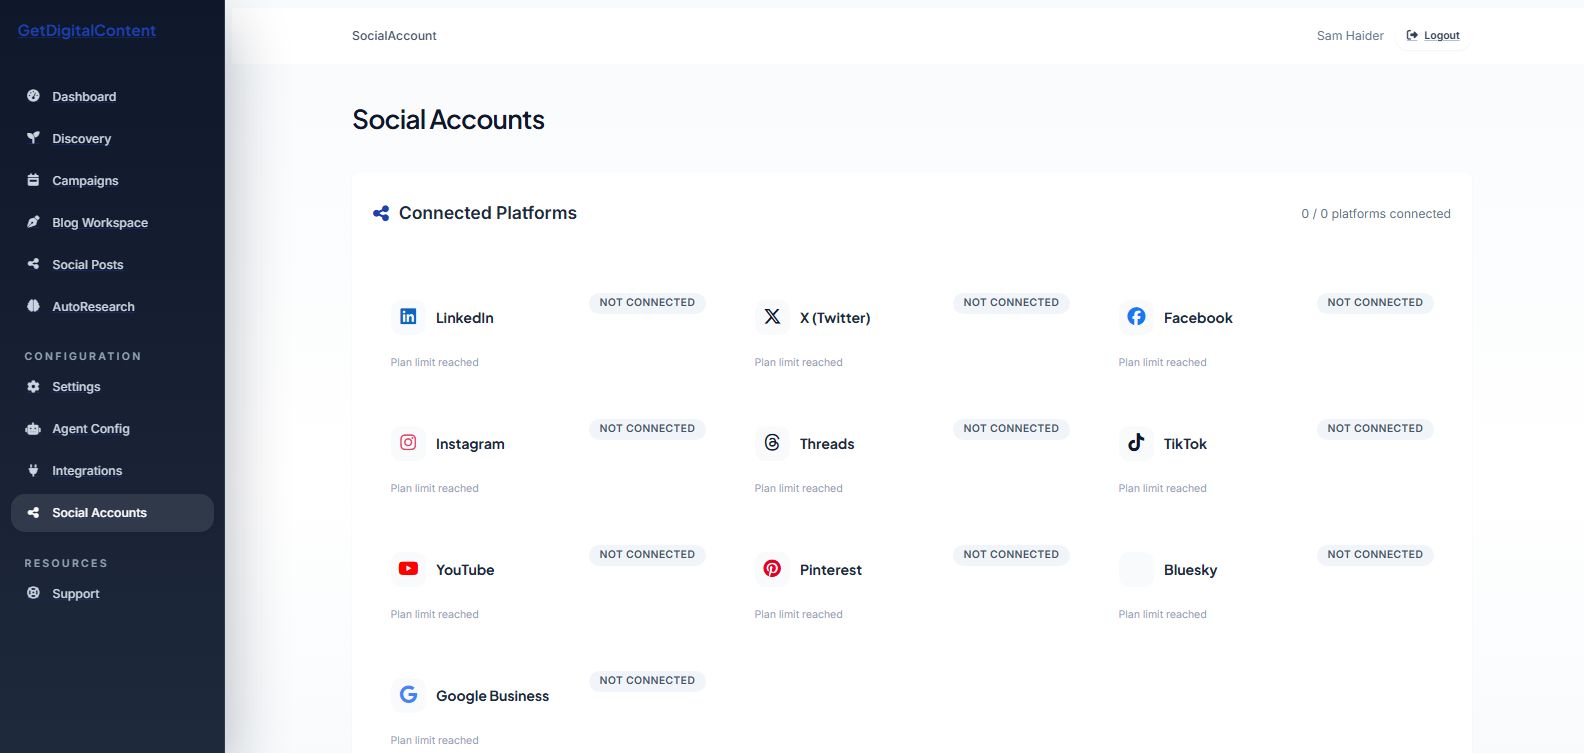
Task: Click the TikTok logo icon
Action: 1136,443
